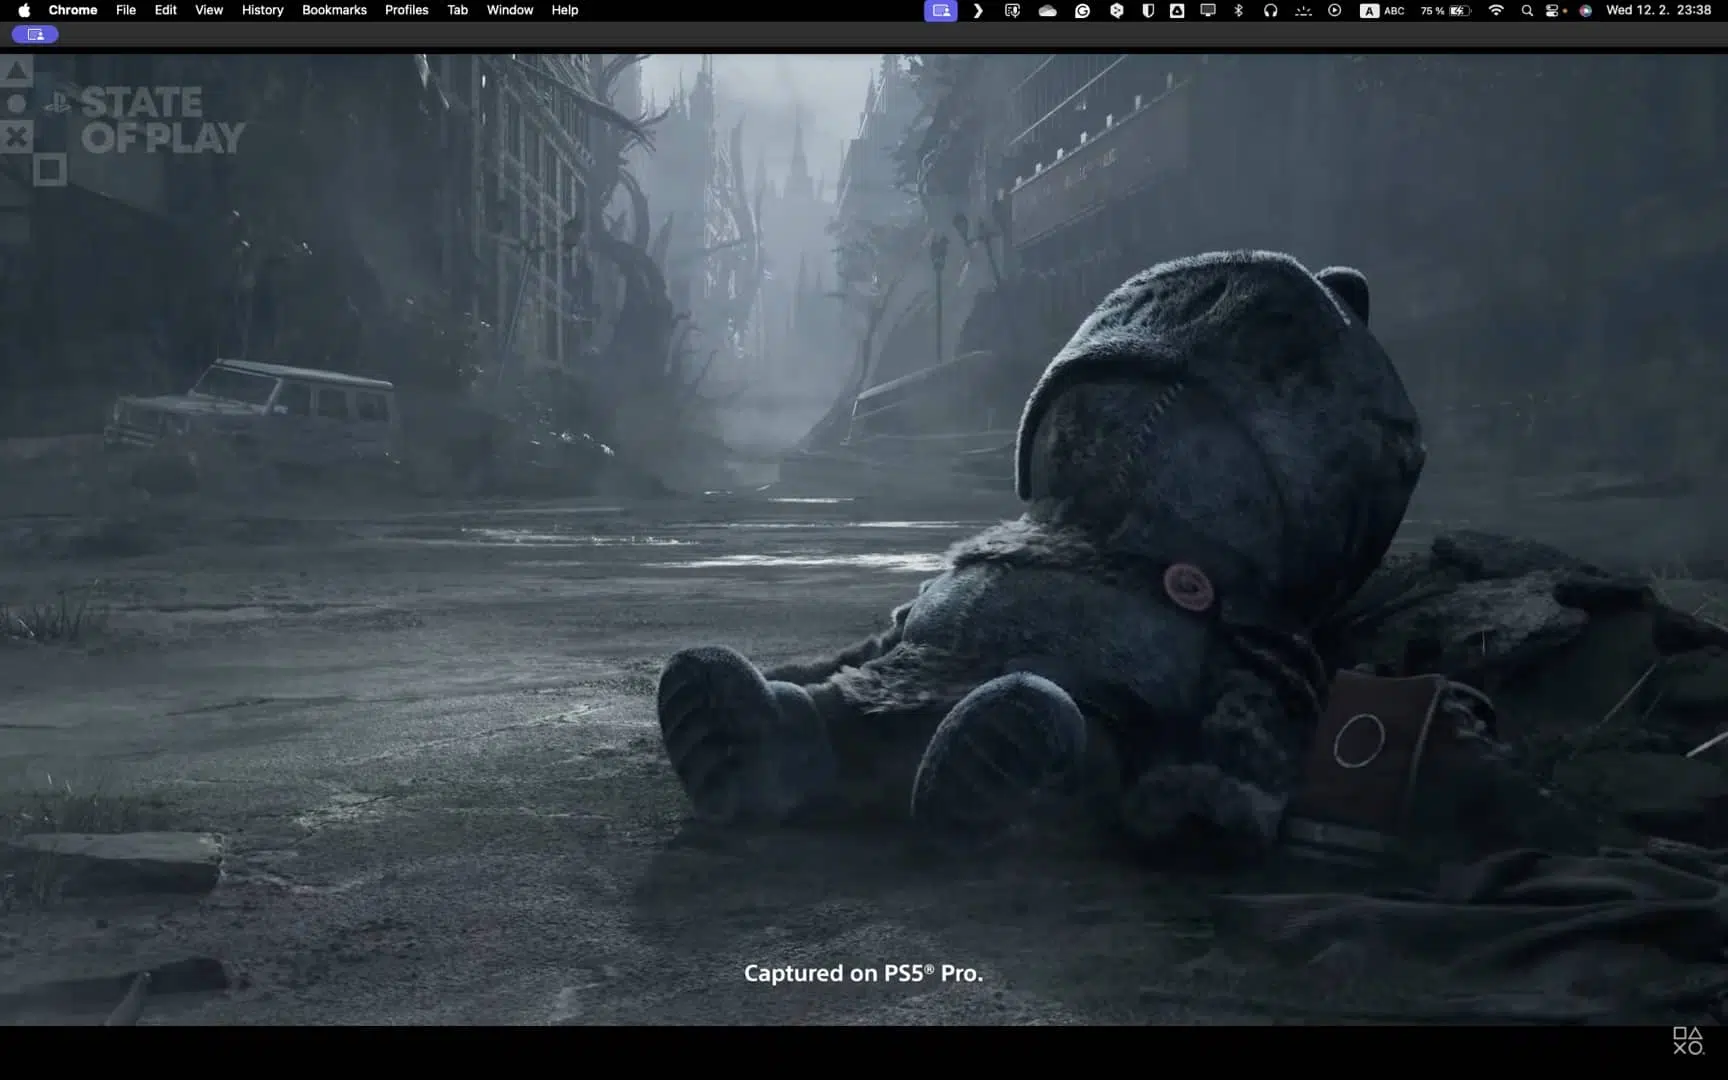
Task: Open the ABC input source menu
Action: [1382, 10]
